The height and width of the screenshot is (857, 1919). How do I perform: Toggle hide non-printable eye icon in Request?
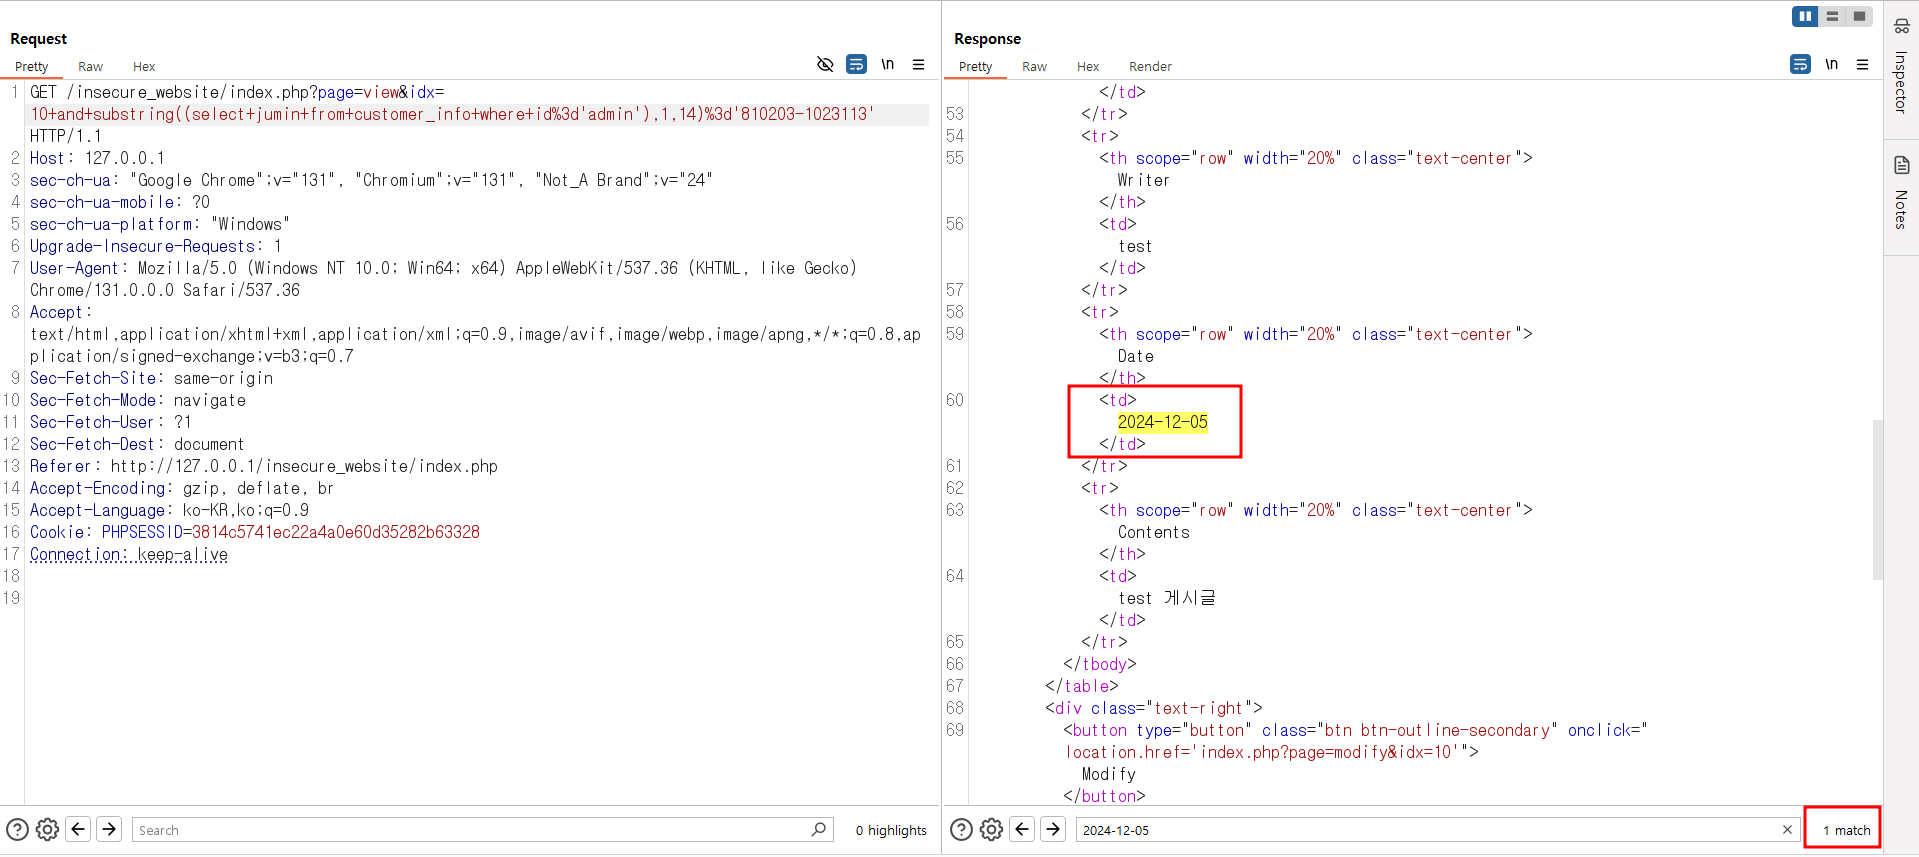825,64
